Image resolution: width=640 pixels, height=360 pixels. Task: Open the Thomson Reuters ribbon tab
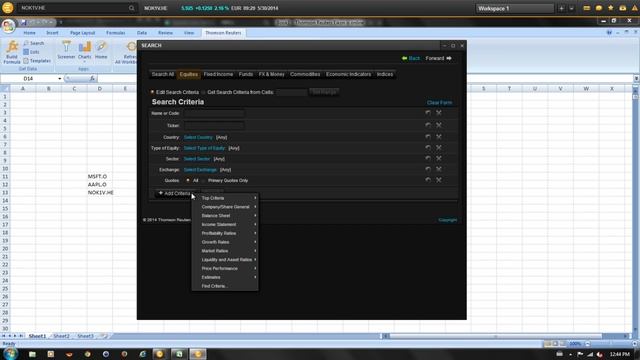coord(223,33)
